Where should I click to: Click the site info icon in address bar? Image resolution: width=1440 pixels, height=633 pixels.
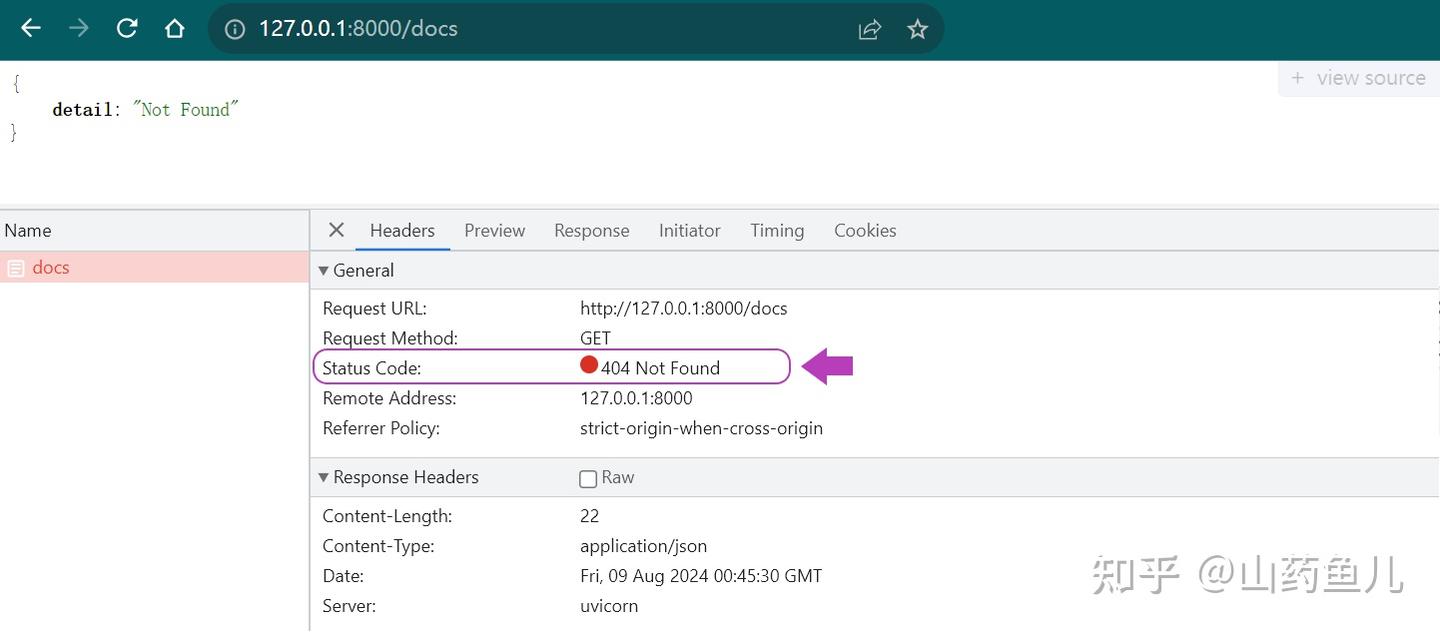click(x=235, y=29)
